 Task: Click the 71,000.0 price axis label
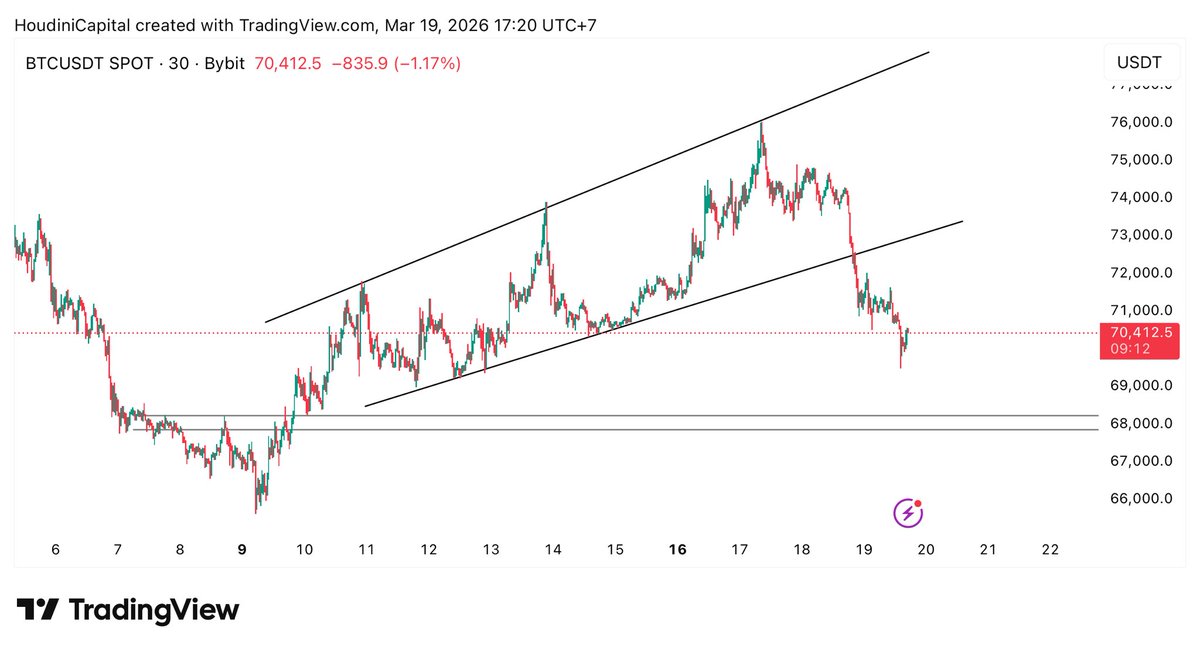(x=1141, y=310)
